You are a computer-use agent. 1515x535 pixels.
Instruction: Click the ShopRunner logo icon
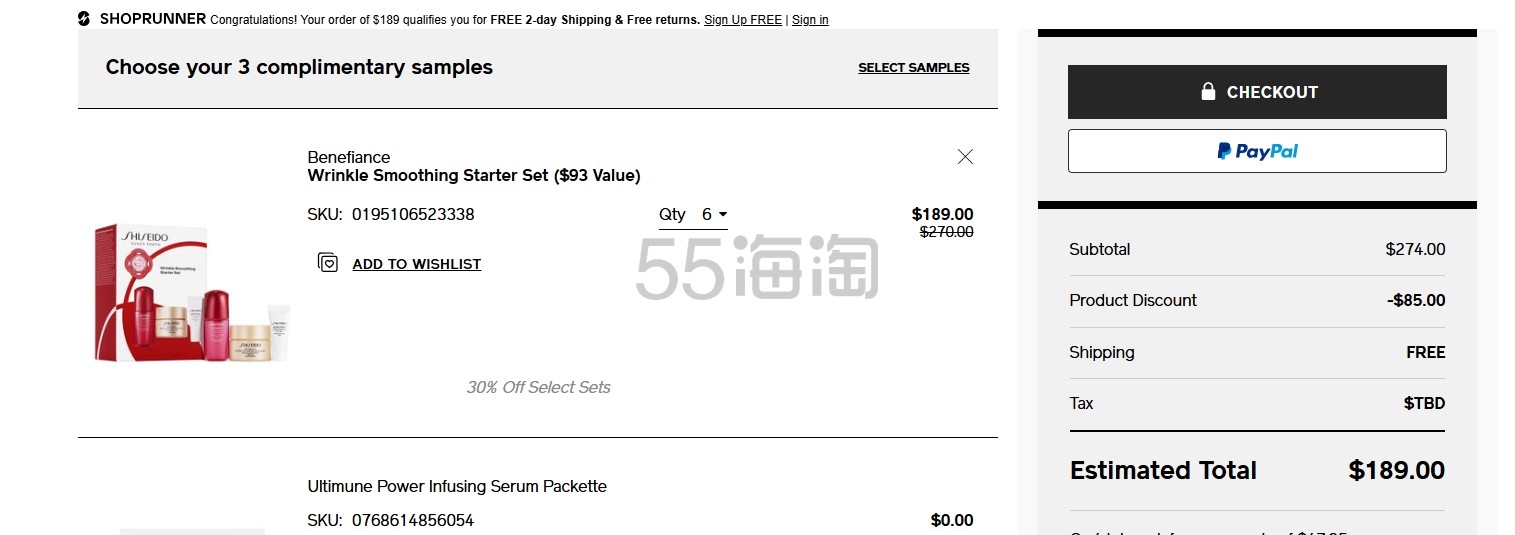pos(84,19)
